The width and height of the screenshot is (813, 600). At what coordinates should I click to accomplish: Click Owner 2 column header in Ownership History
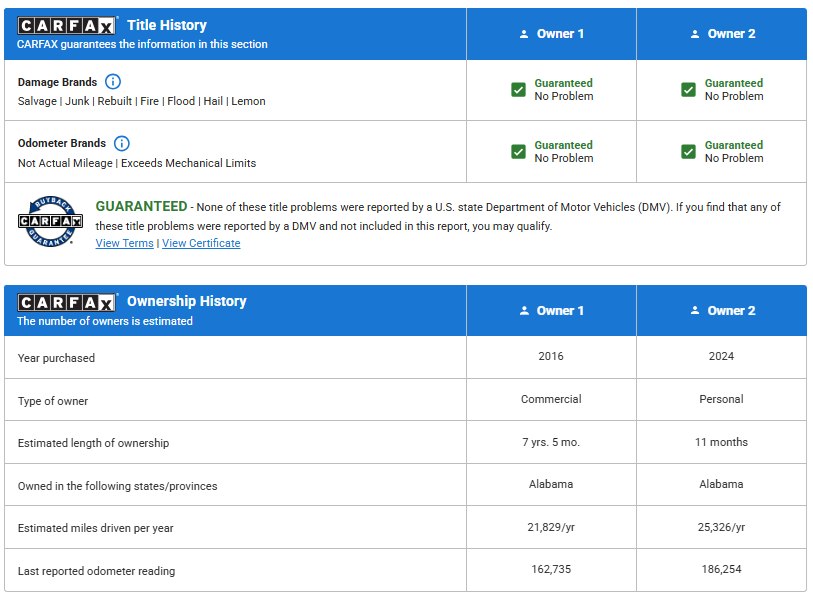(722, 311)
